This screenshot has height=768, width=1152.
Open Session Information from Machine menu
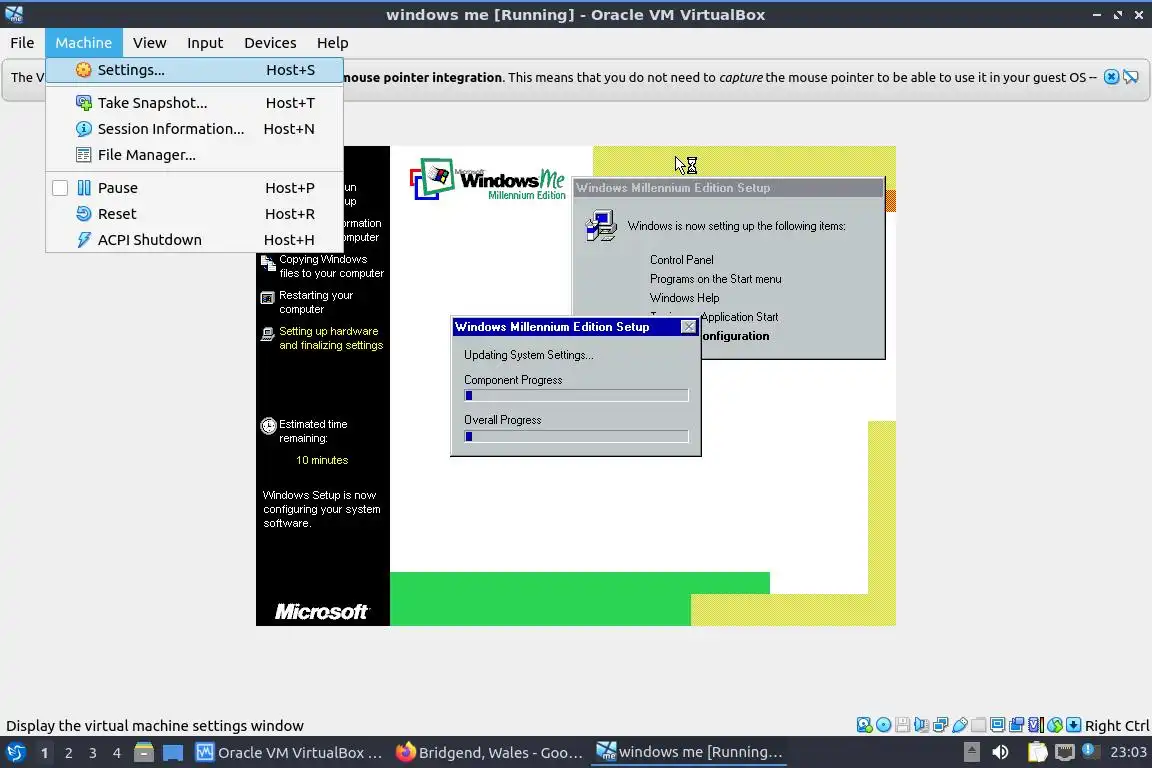[195, 129]
